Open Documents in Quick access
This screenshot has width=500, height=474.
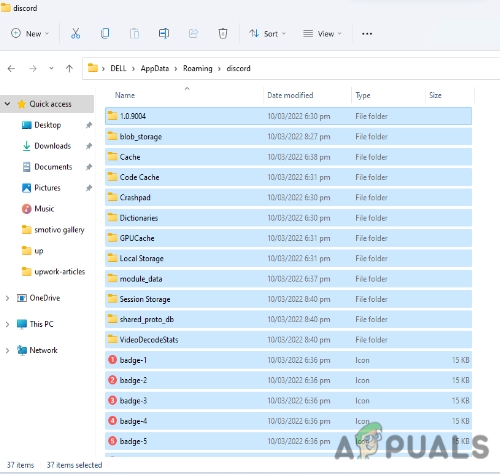click(53, 167)
